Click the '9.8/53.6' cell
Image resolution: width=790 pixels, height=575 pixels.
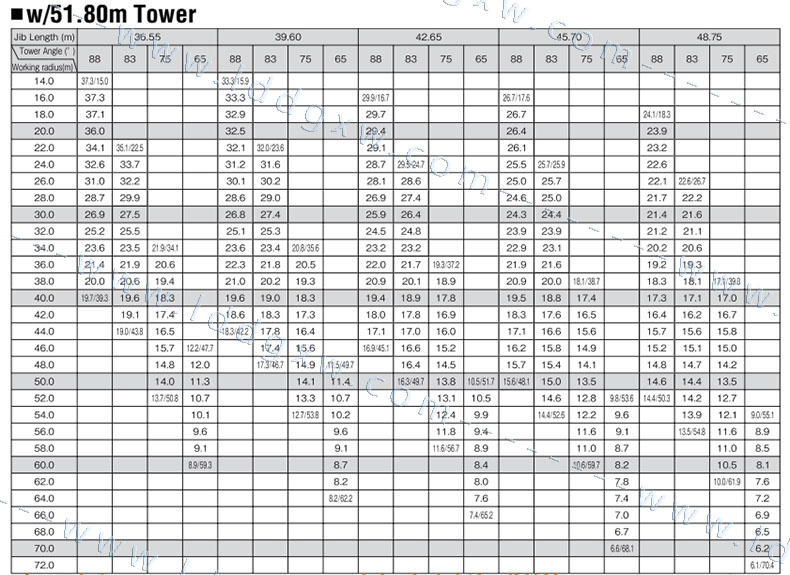[x=622, y=398]
